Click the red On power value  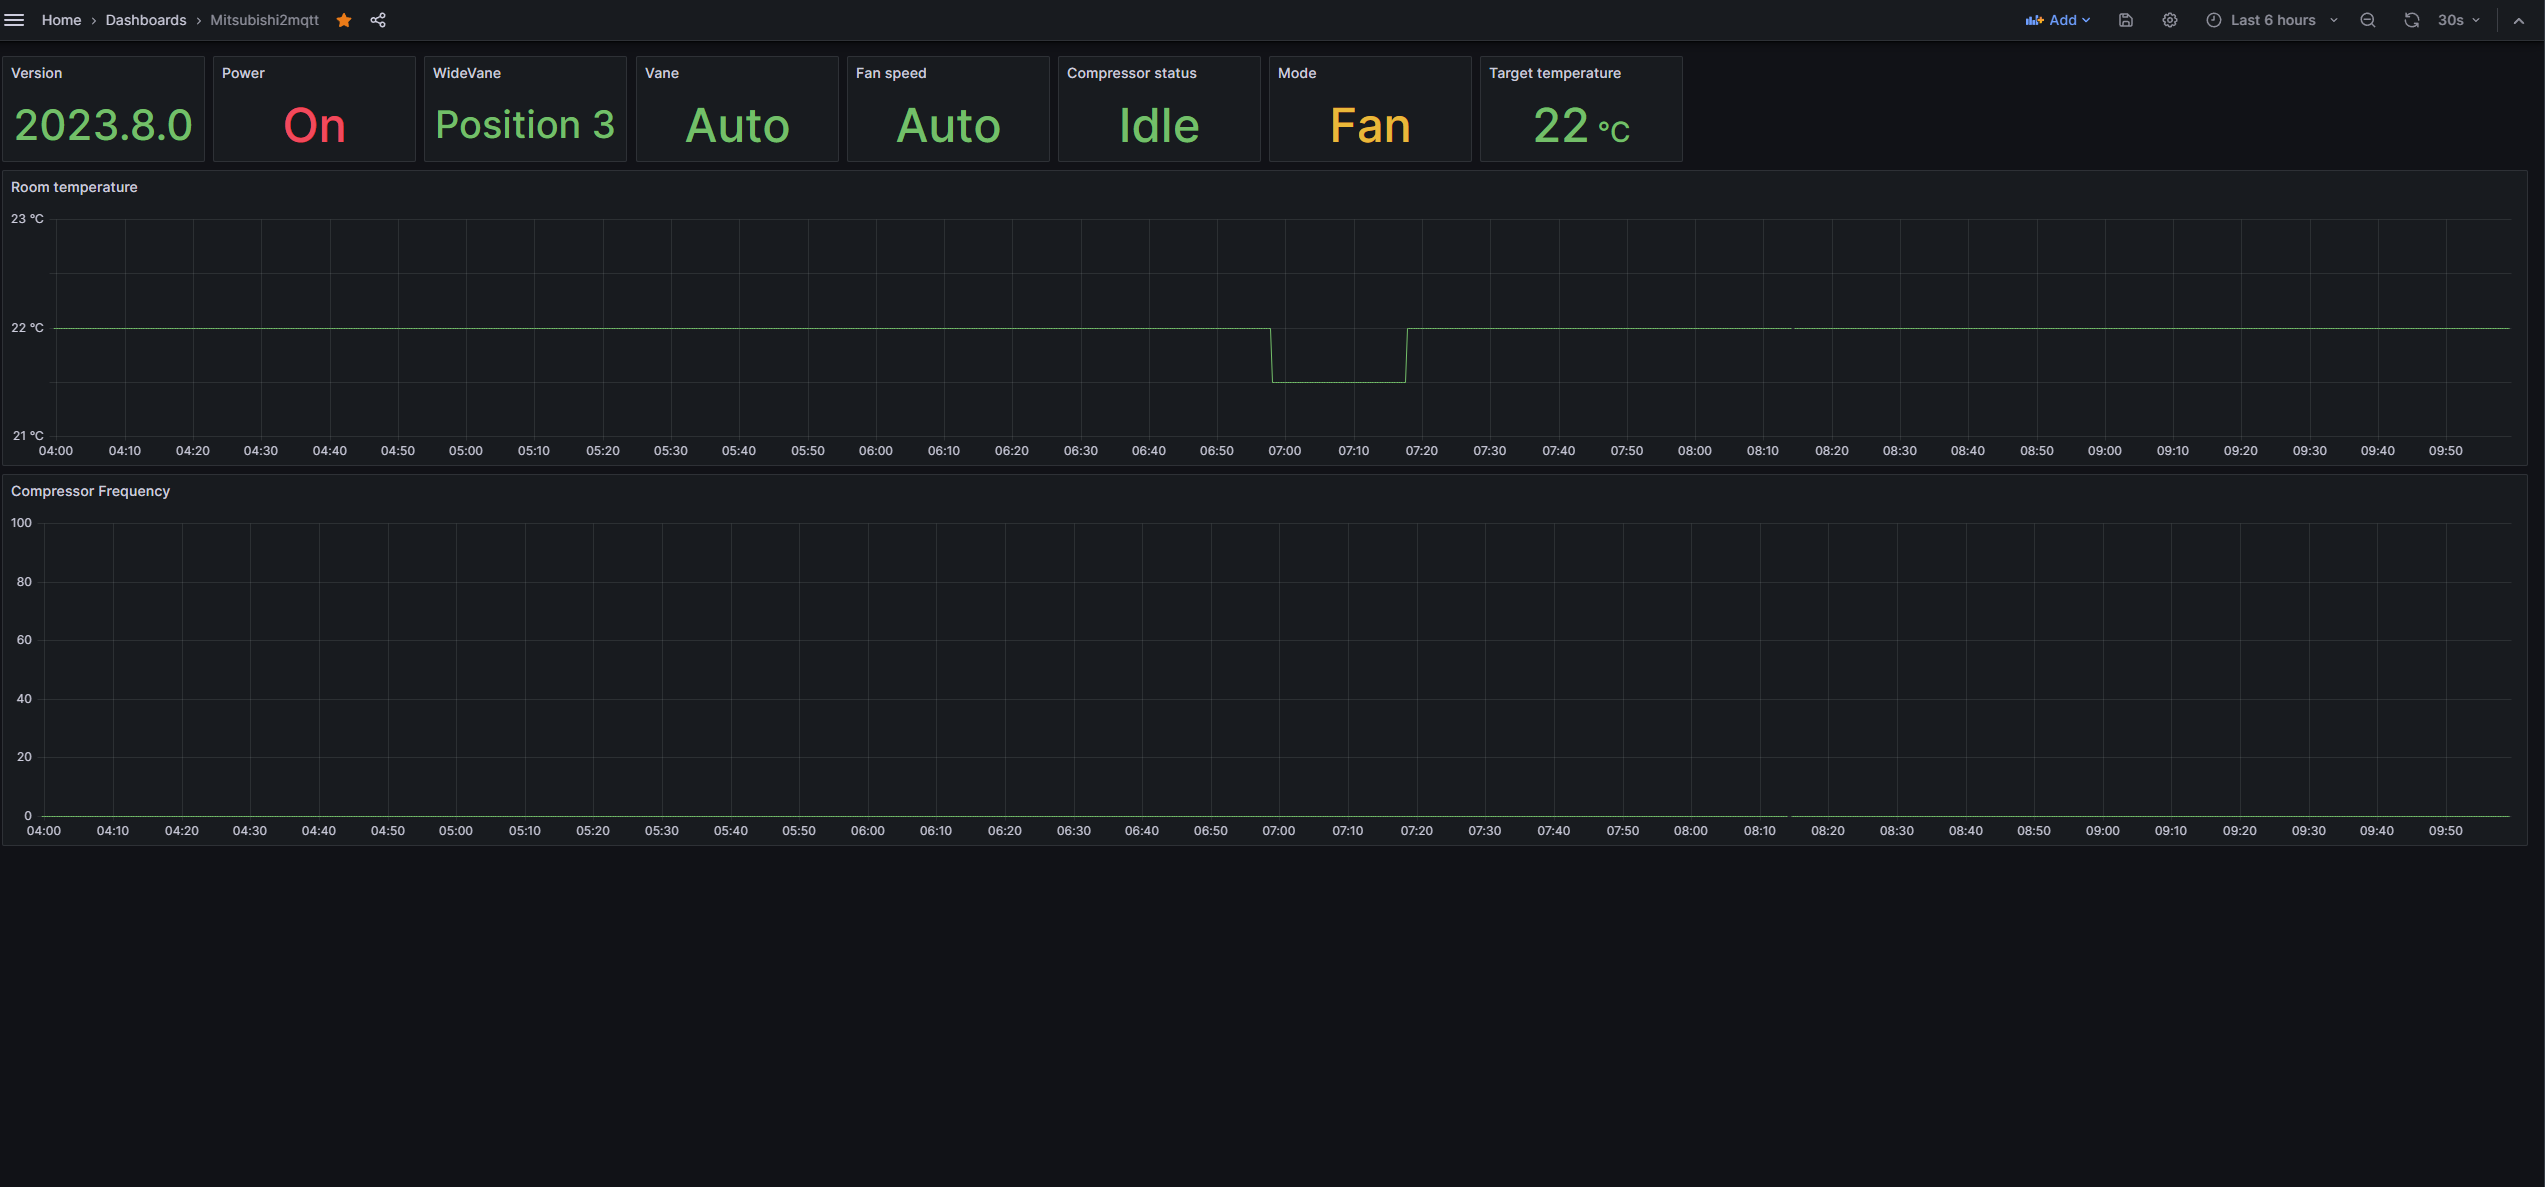pos(314,125)
